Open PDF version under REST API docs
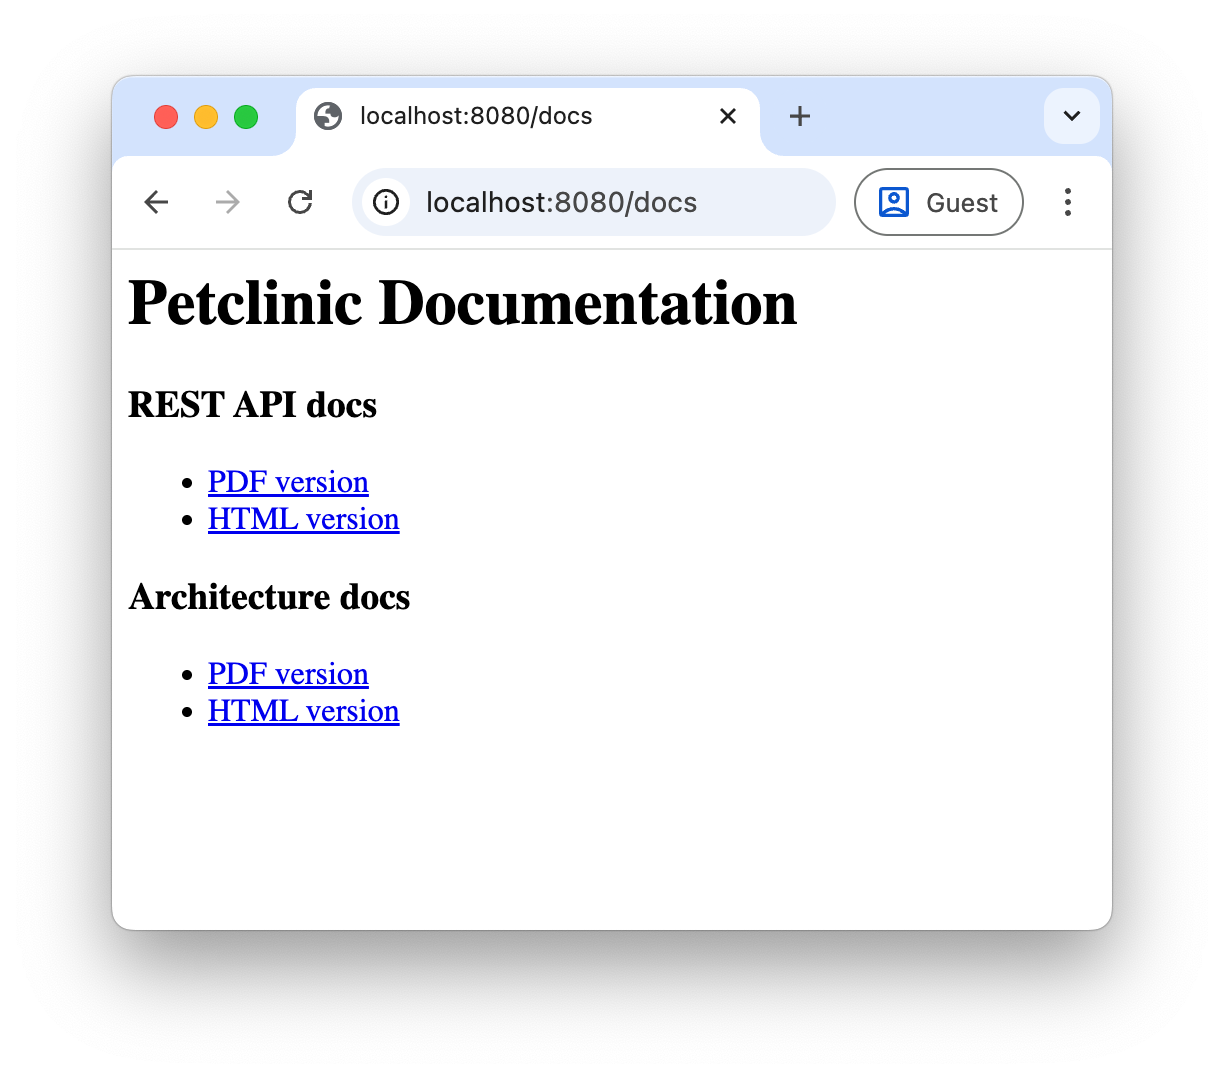The image size is (1224, 1078). [x=288, y=482]
